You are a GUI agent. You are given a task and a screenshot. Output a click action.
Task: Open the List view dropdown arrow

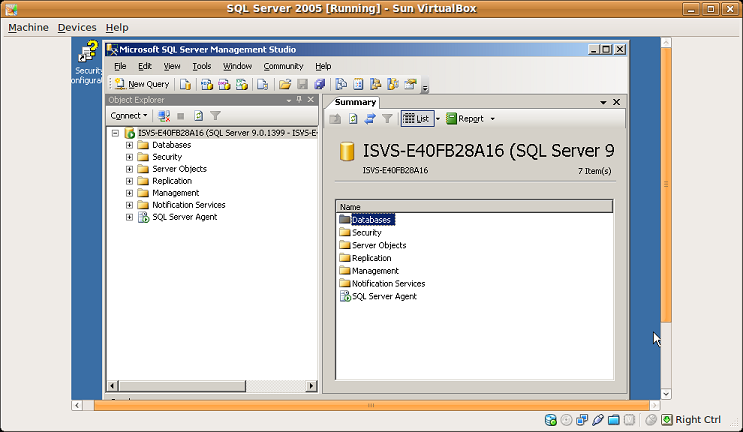pyautogui.click(x=438, y=119)
